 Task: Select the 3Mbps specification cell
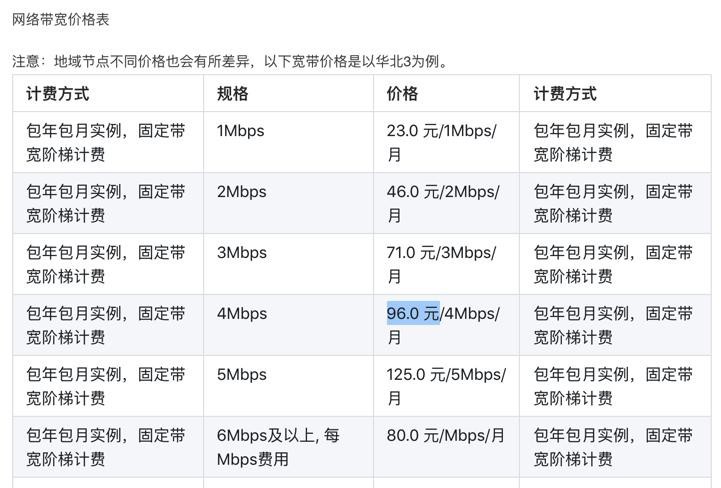tap(288, 264)
